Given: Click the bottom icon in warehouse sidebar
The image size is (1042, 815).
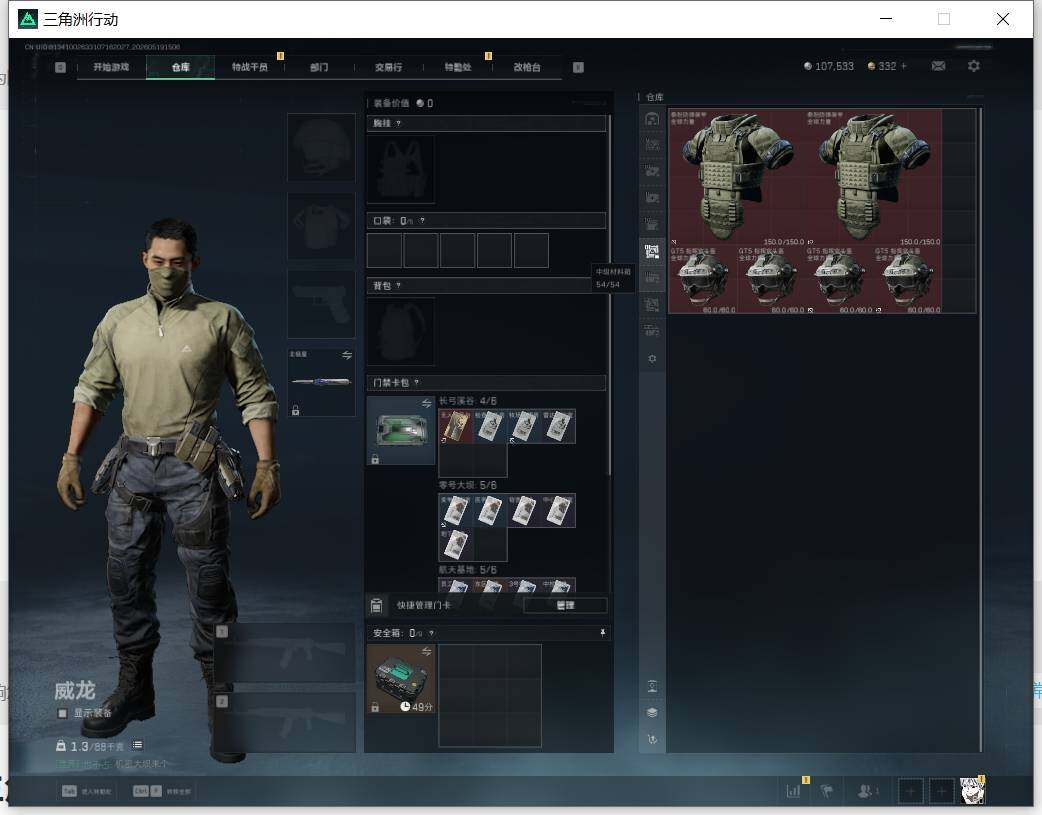Looking at the screenshot, I should coord(652,739).
